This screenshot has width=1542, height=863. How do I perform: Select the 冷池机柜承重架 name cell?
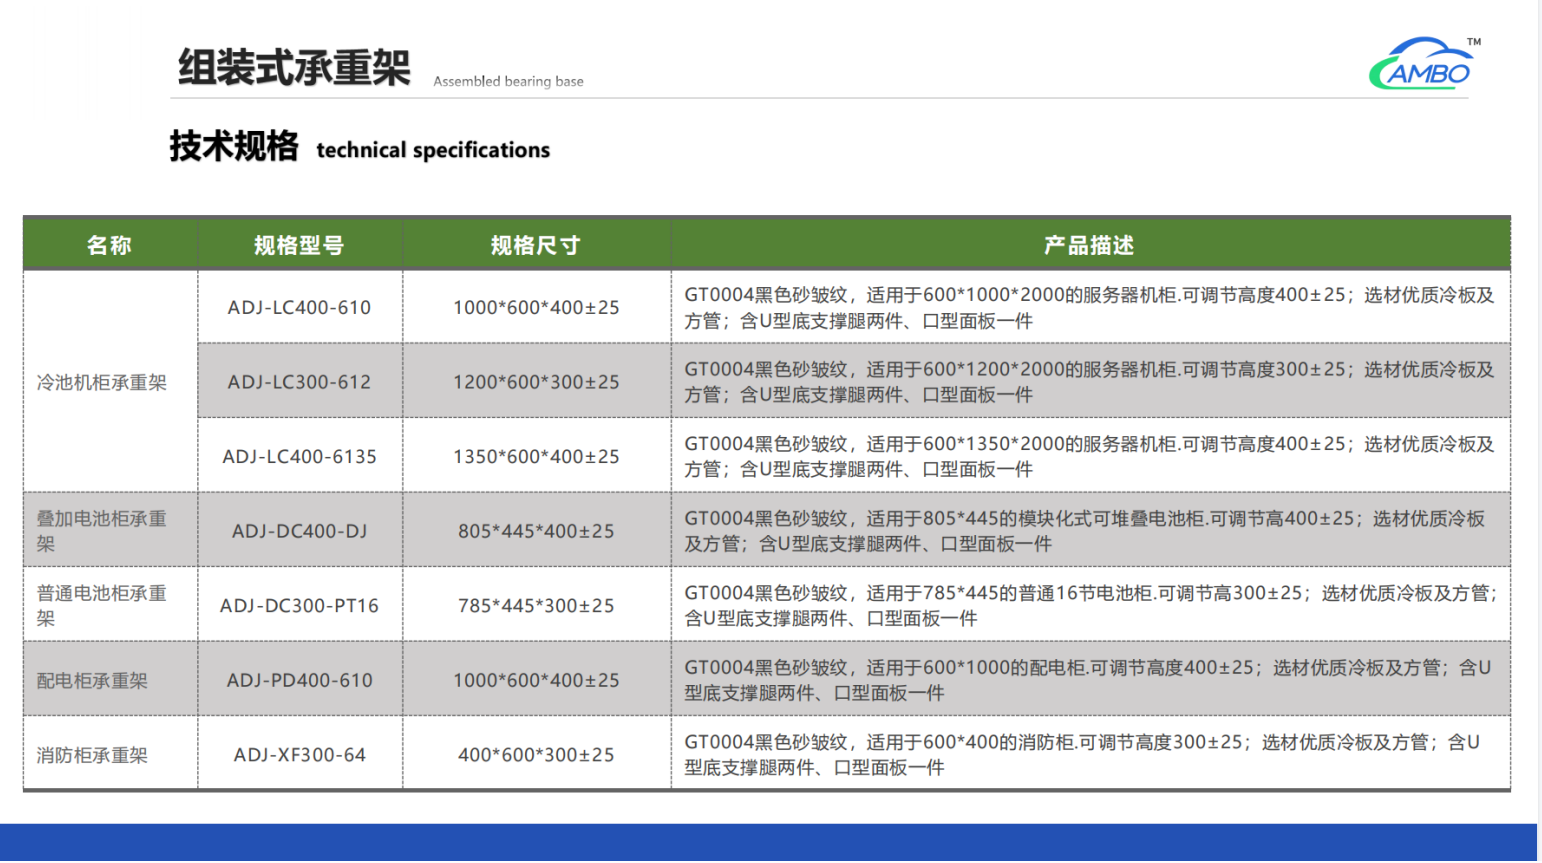(x=102, y=382)
